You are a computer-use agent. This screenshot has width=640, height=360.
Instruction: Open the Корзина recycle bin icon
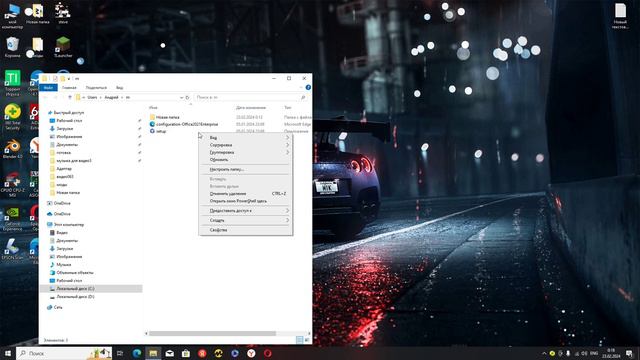click(x=12, y=47)
